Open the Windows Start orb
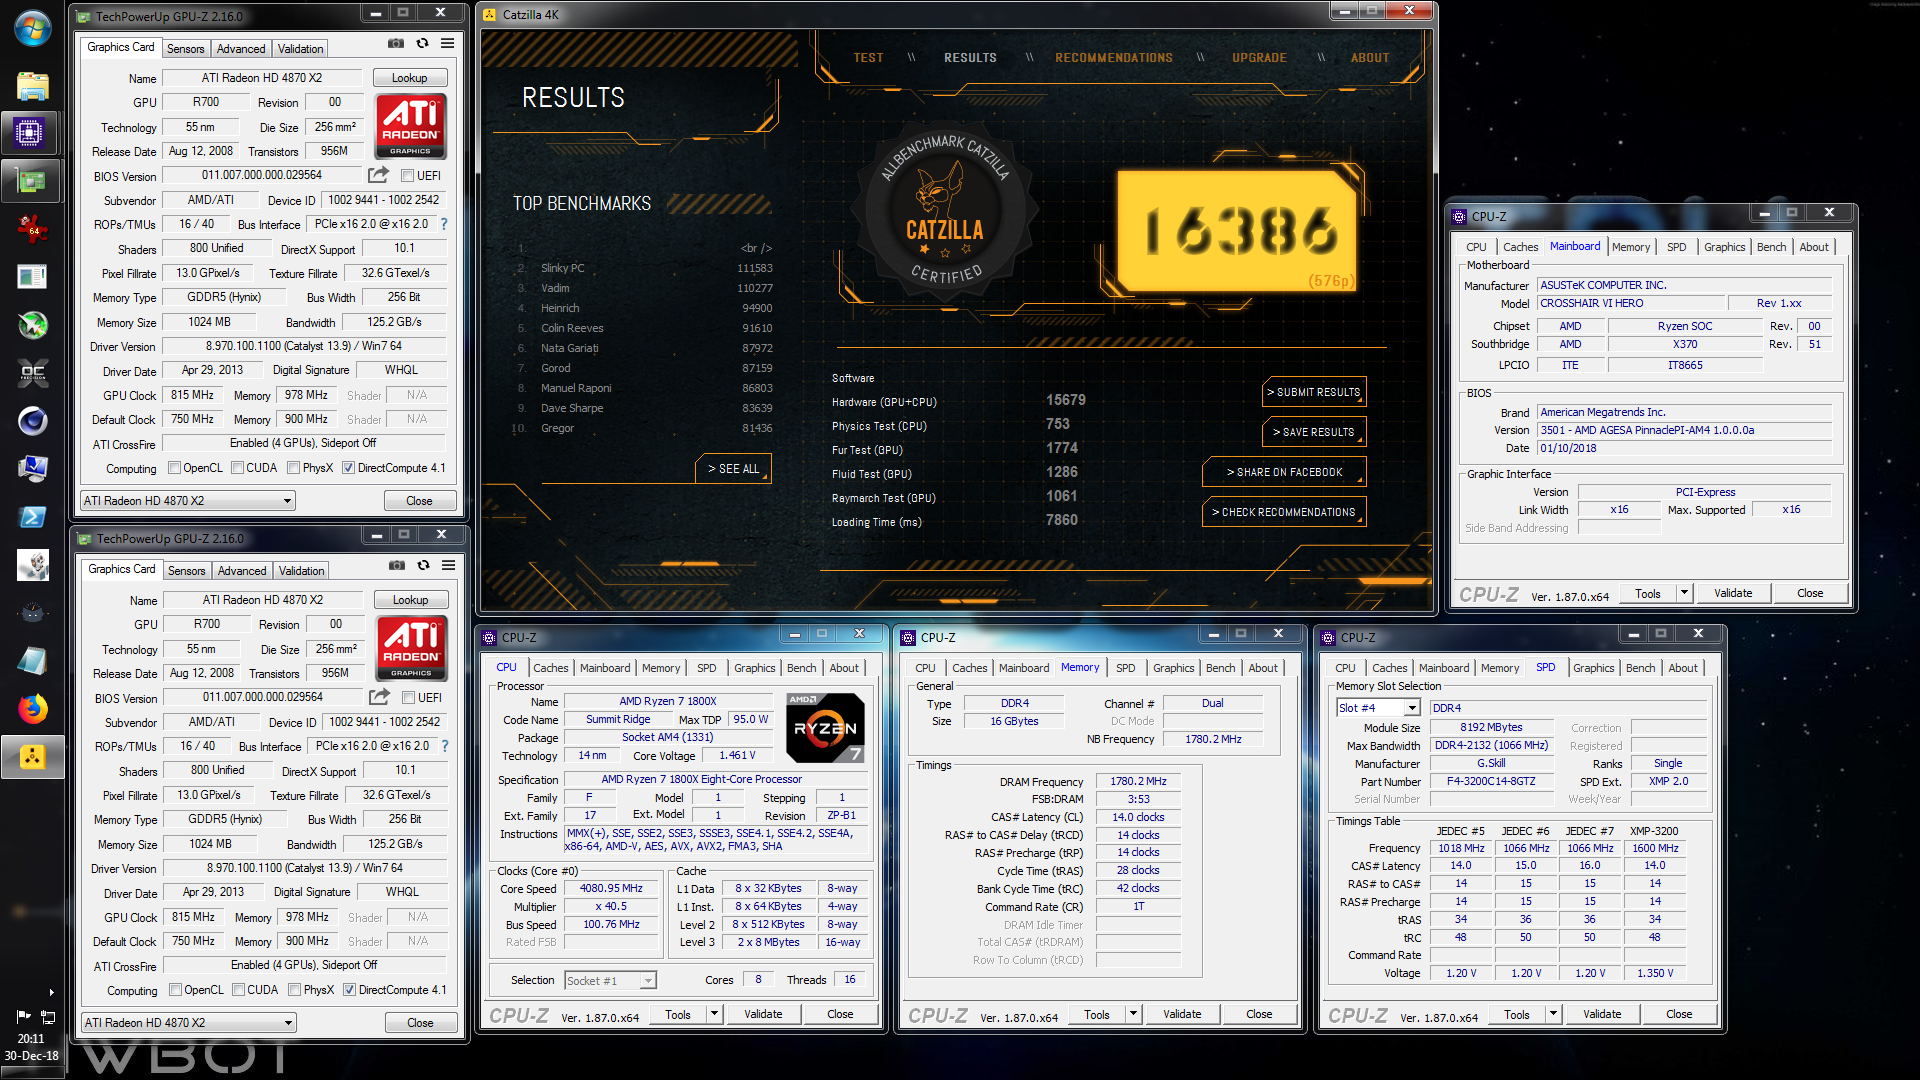 click(x=32, y=28)
